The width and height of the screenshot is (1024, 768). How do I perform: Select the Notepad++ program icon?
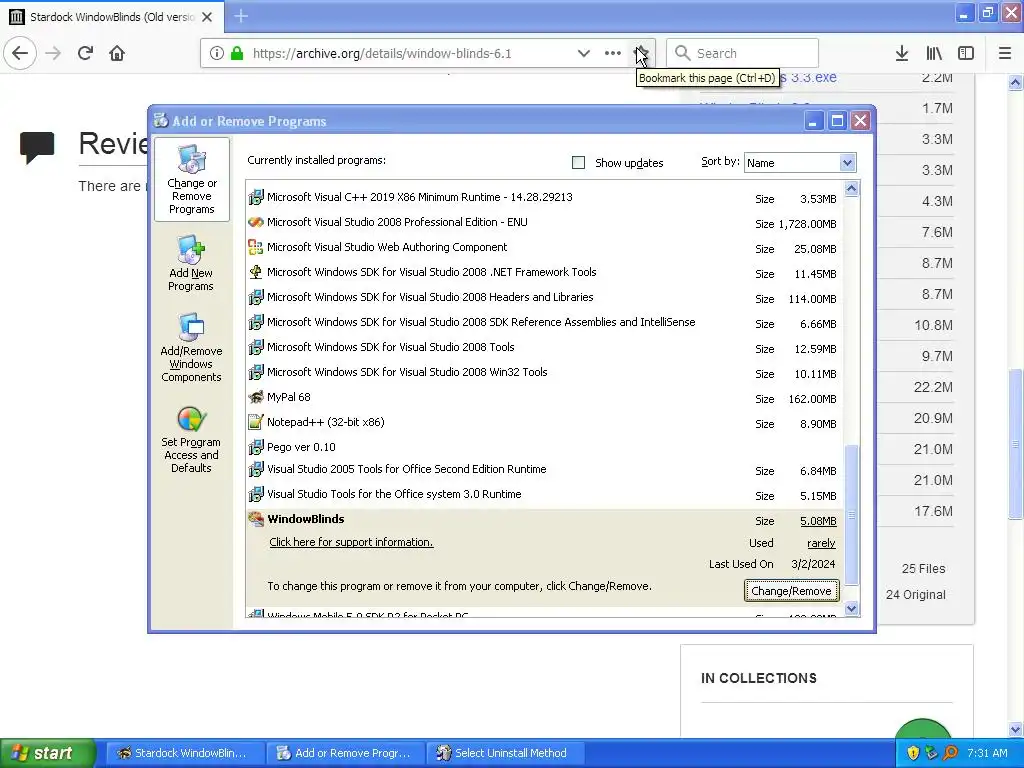255,422
